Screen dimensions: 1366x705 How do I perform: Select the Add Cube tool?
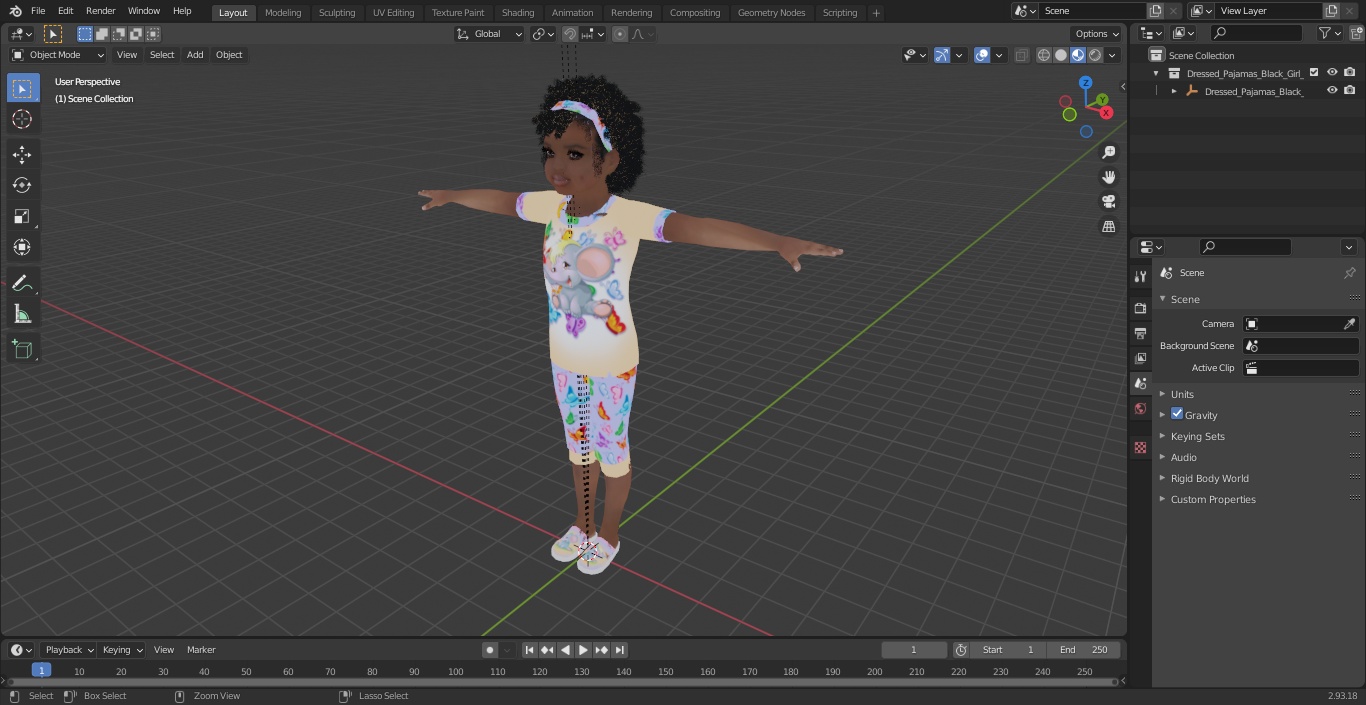pos(22,349)
